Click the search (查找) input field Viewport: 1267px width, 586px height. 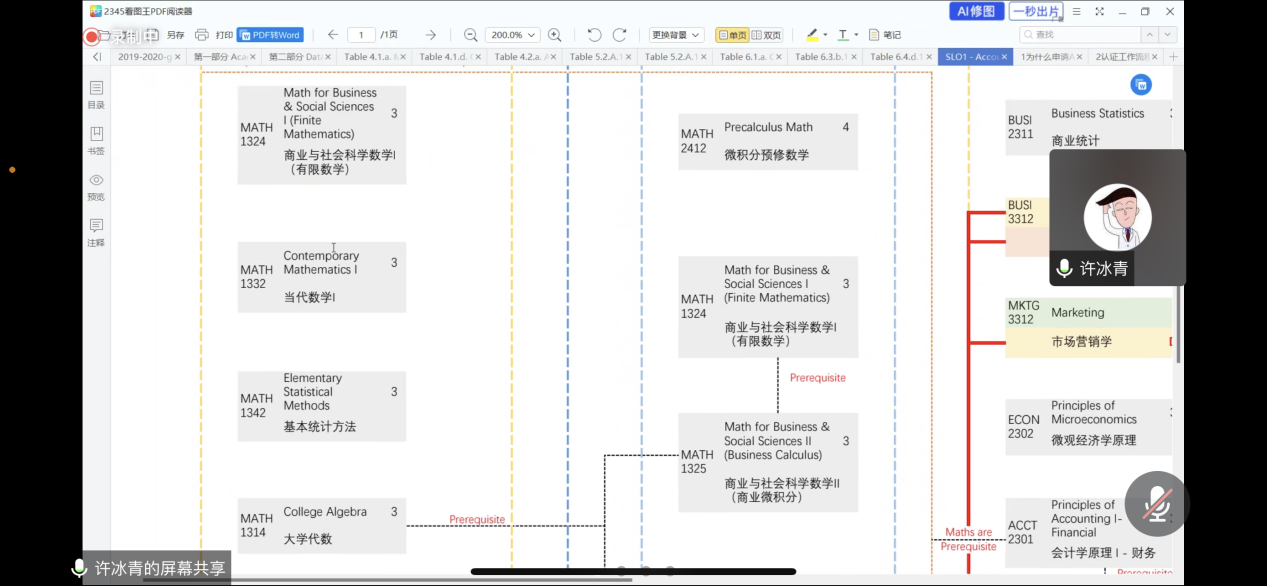tap(1090, 35)
